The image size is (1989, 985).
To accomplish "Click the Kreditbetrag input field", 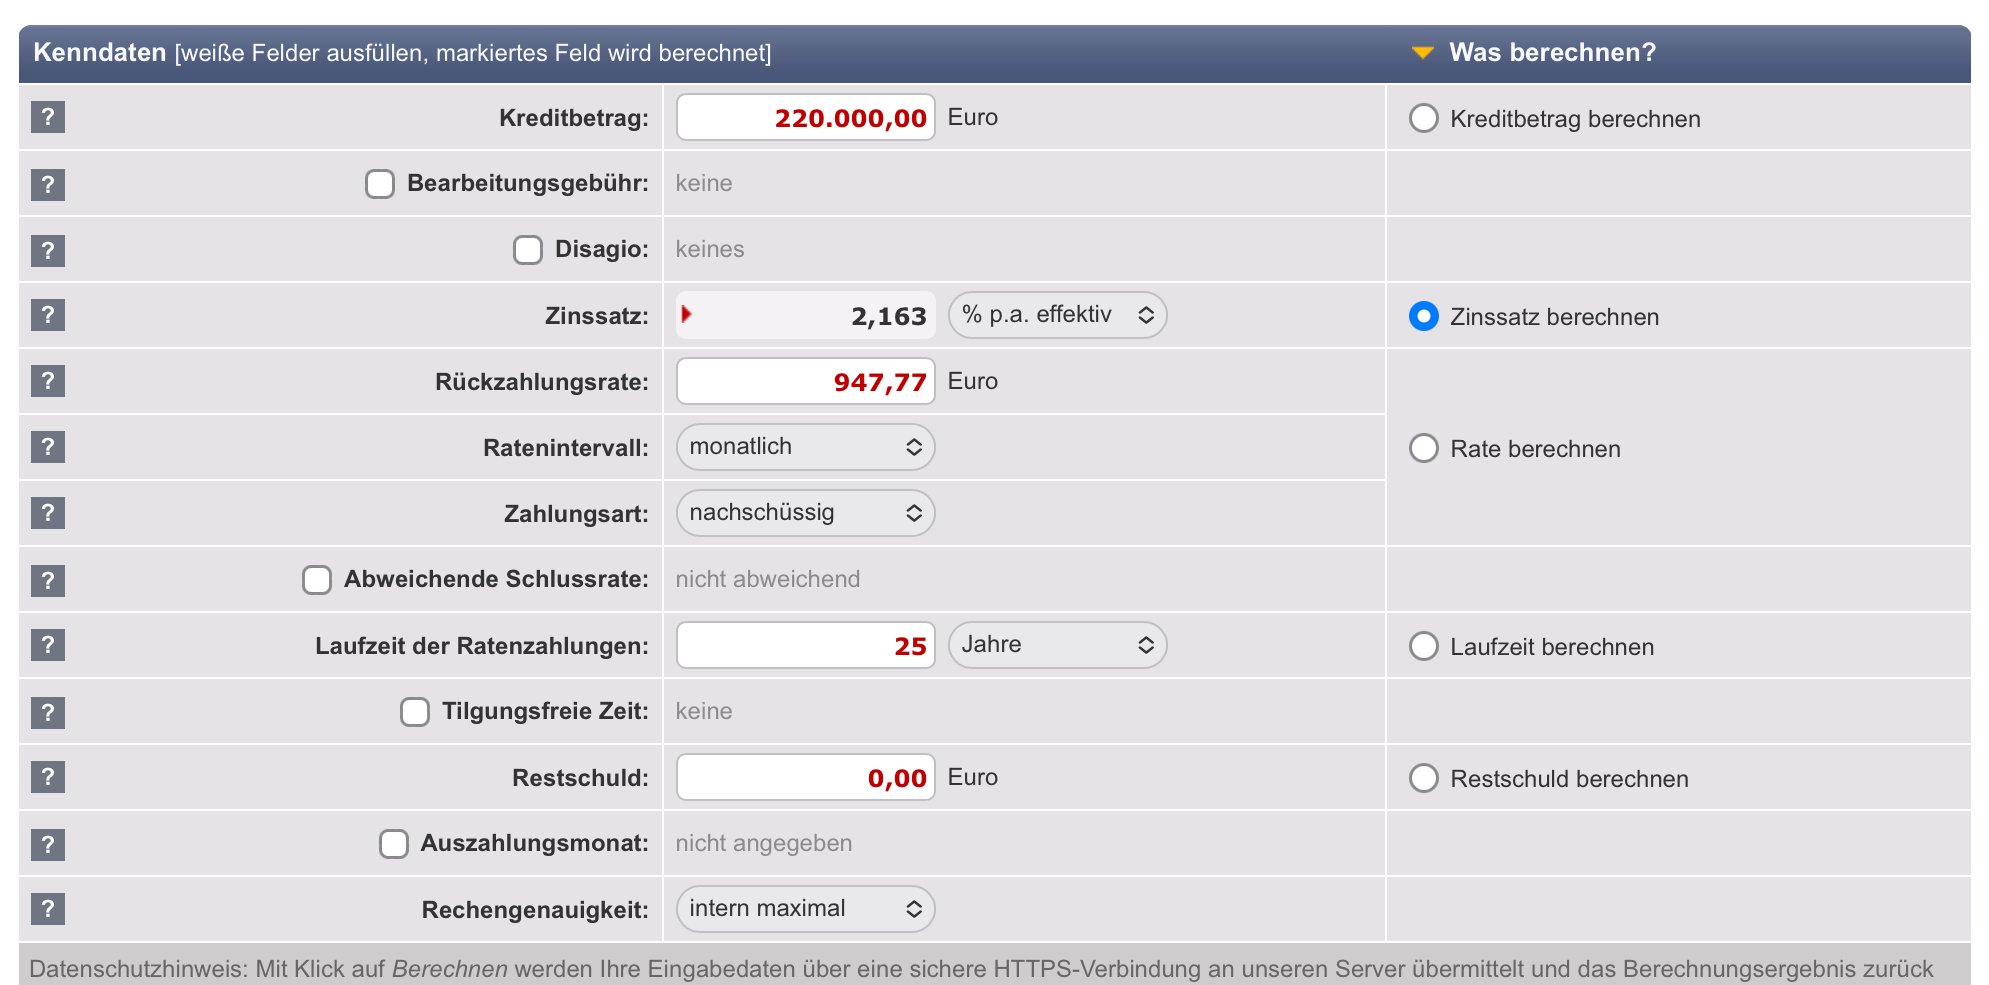I will [x=805, y=118].
